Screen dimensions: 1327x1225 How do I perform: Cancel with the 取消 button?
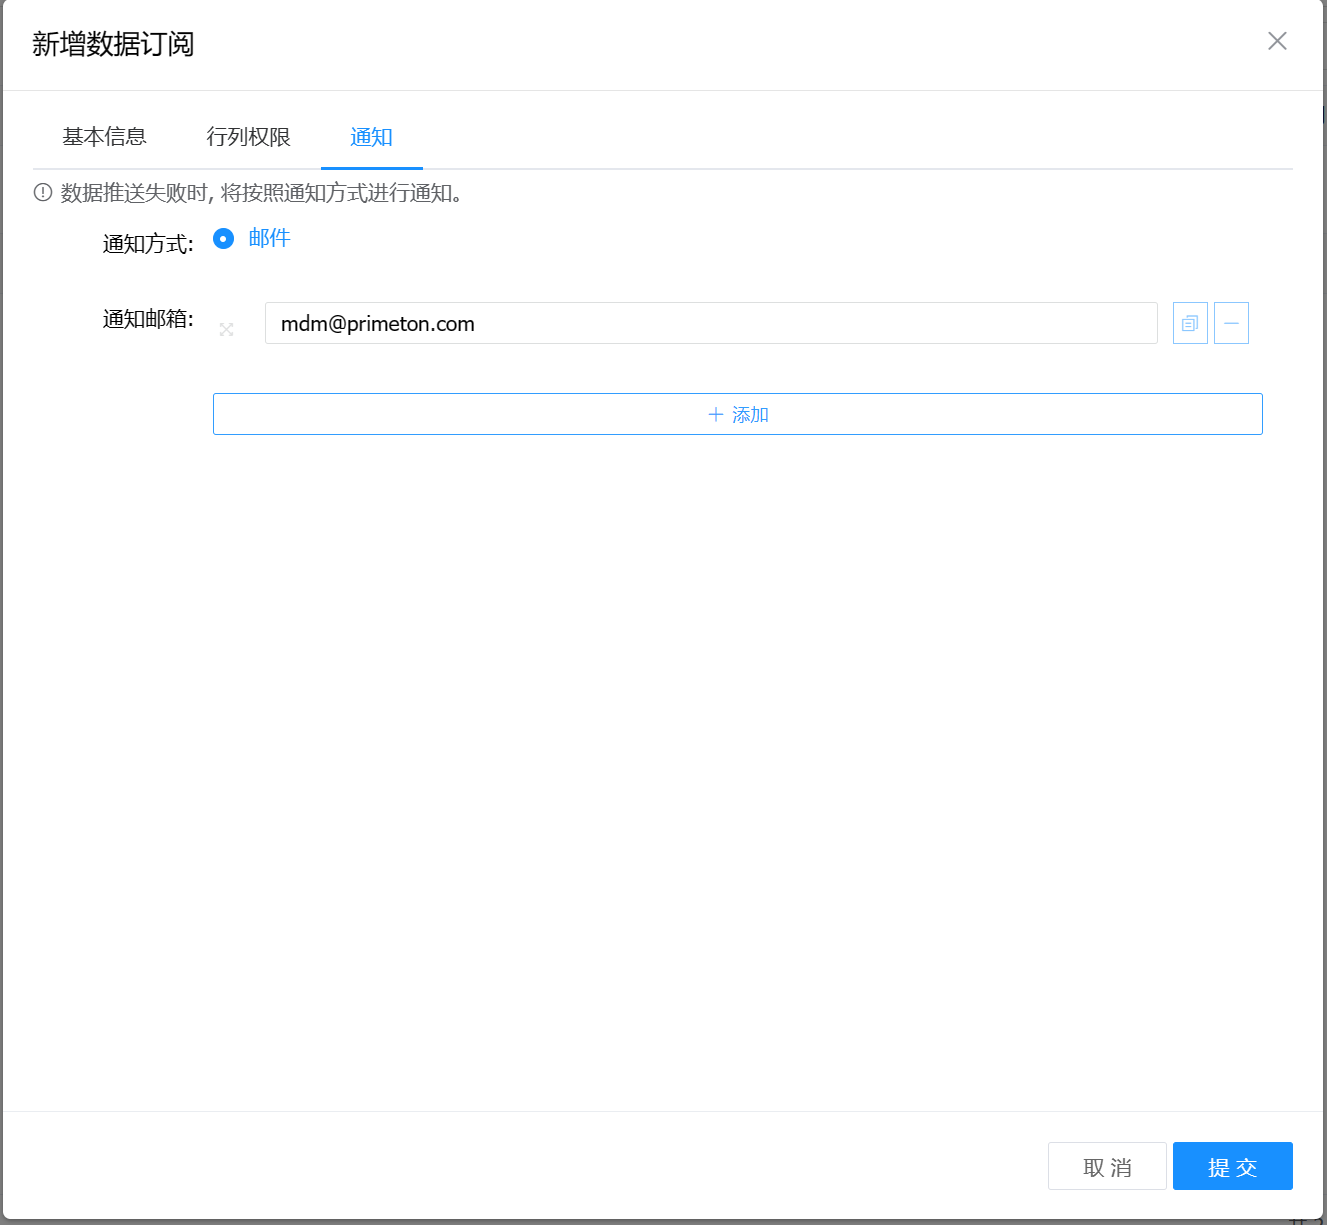tap(1107, 1166)
